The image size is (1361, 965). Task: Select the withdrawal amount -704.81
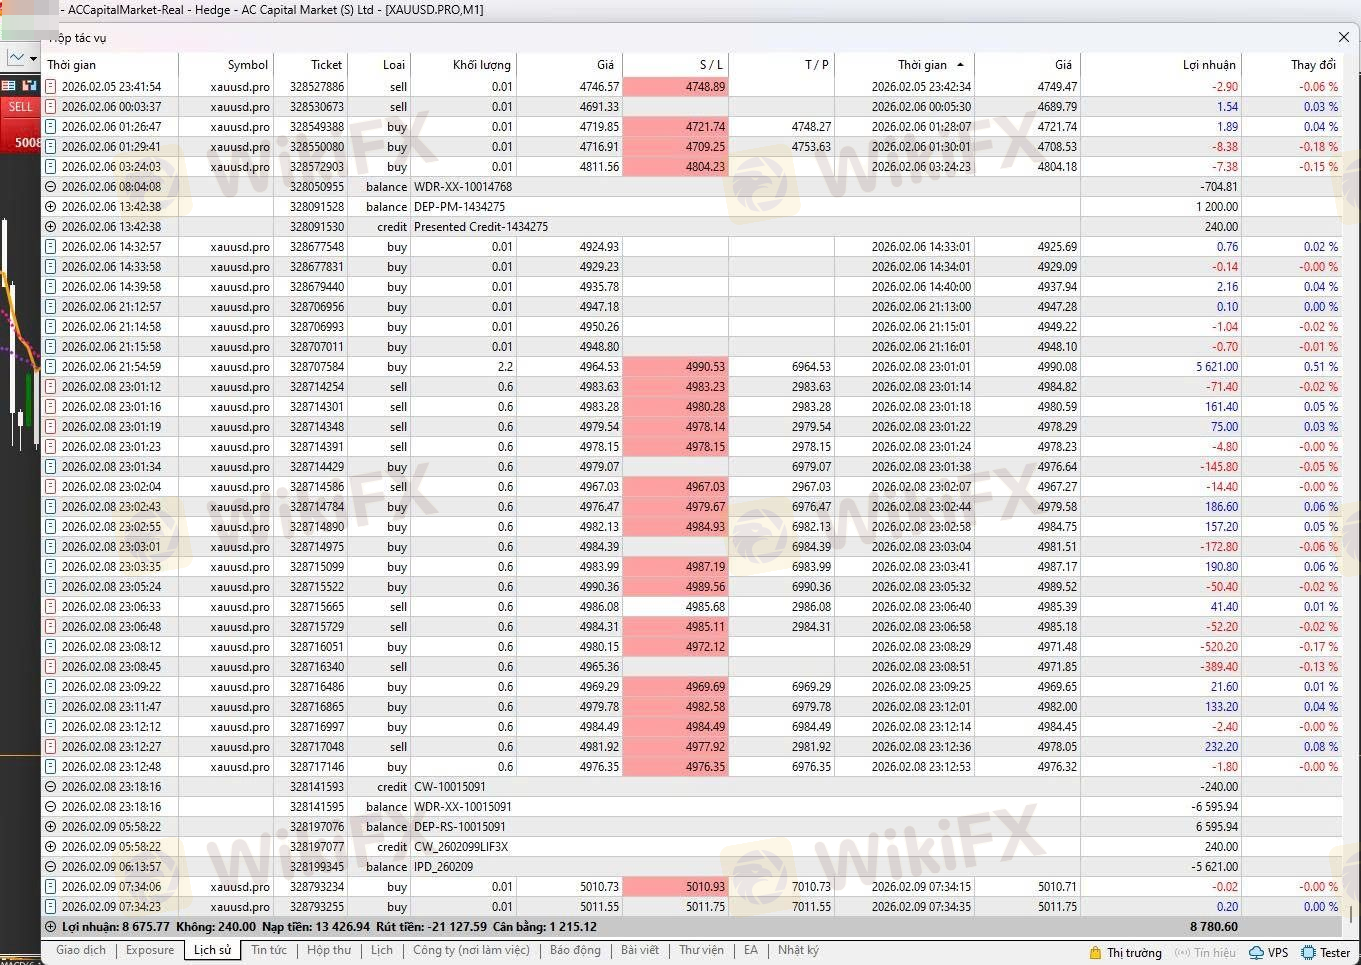click(x=1219, y=187)
